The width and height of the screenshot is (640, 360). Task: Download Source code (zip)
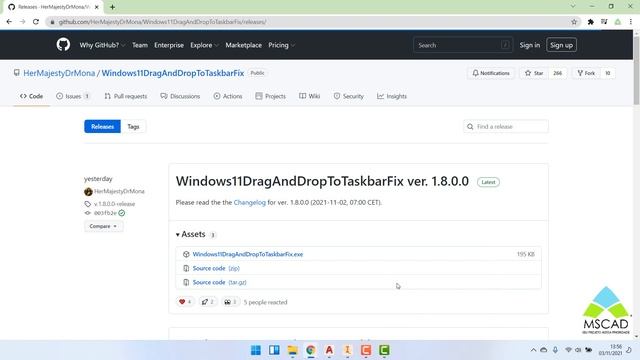pyautogui.click(x=216, y=268)
